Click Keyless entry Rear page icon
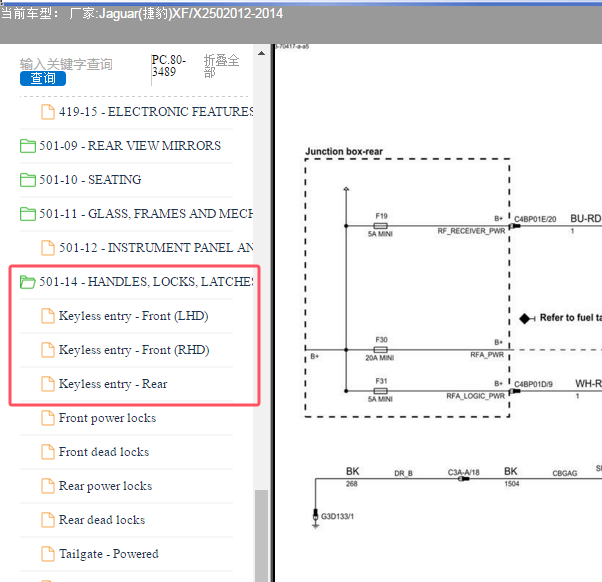 (x=48, y=384)
